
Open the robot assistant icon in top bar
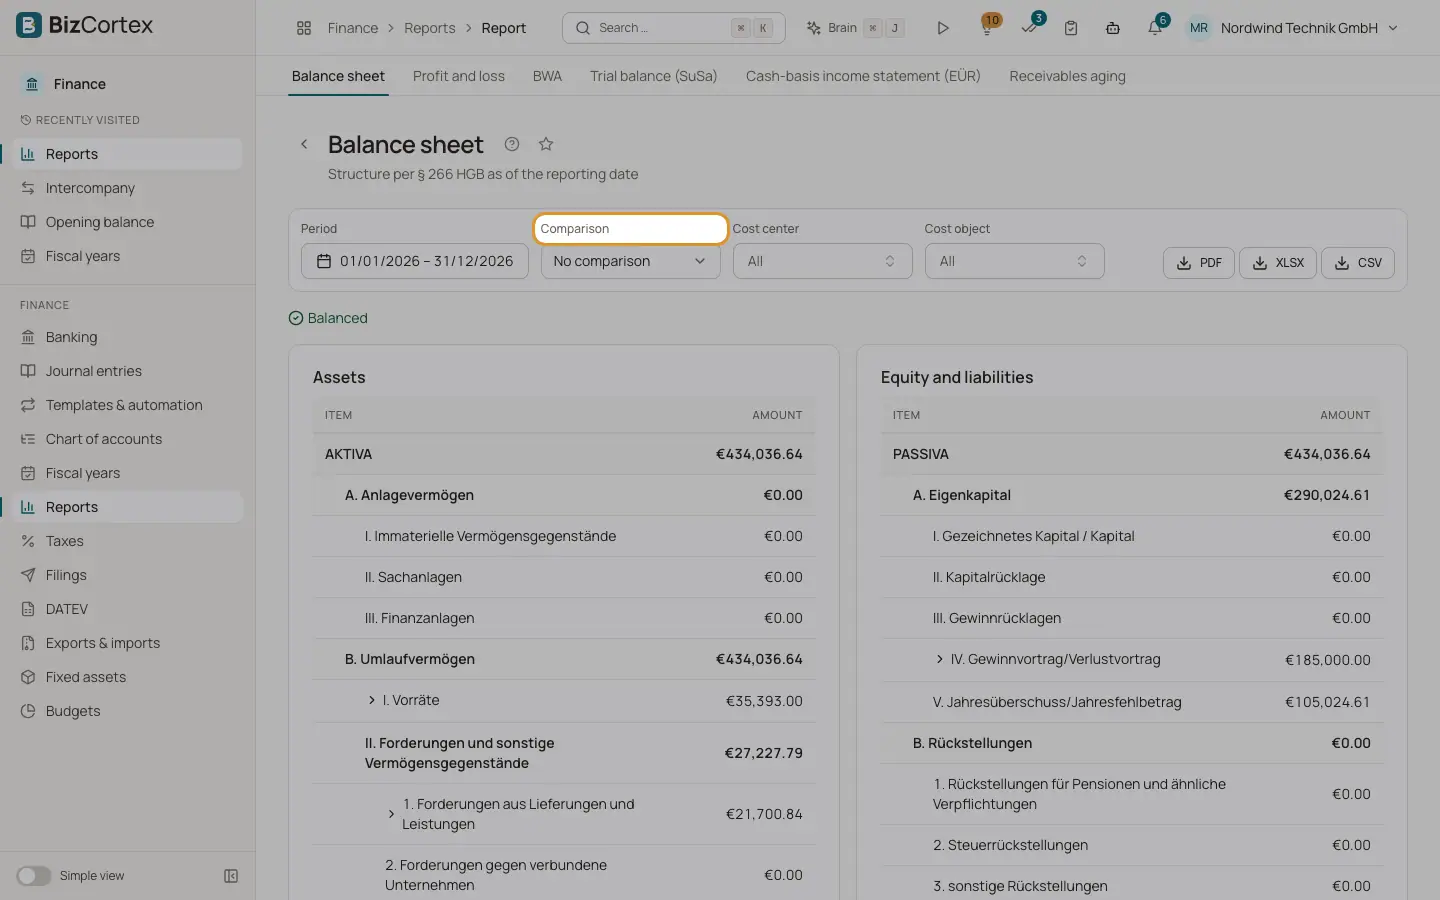(1113, 28)
